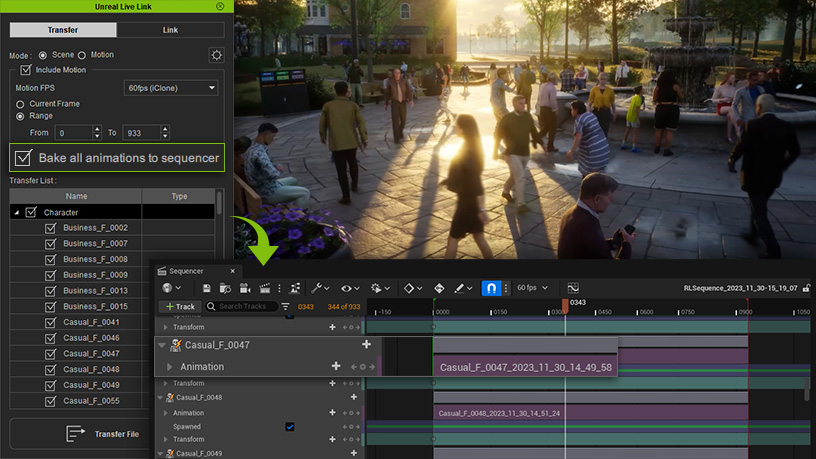Click the Search Tracks input field
Image resolution: width=816 pixels, height=459 pixels.
click(x=243, y=306)
